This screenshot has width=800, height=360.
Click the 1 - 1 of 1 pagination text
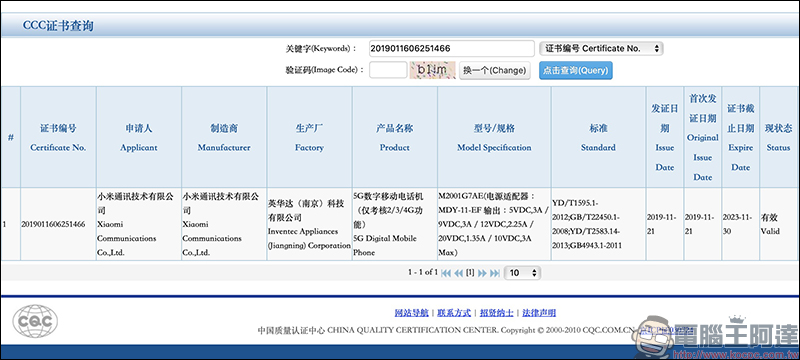(423, 273)
